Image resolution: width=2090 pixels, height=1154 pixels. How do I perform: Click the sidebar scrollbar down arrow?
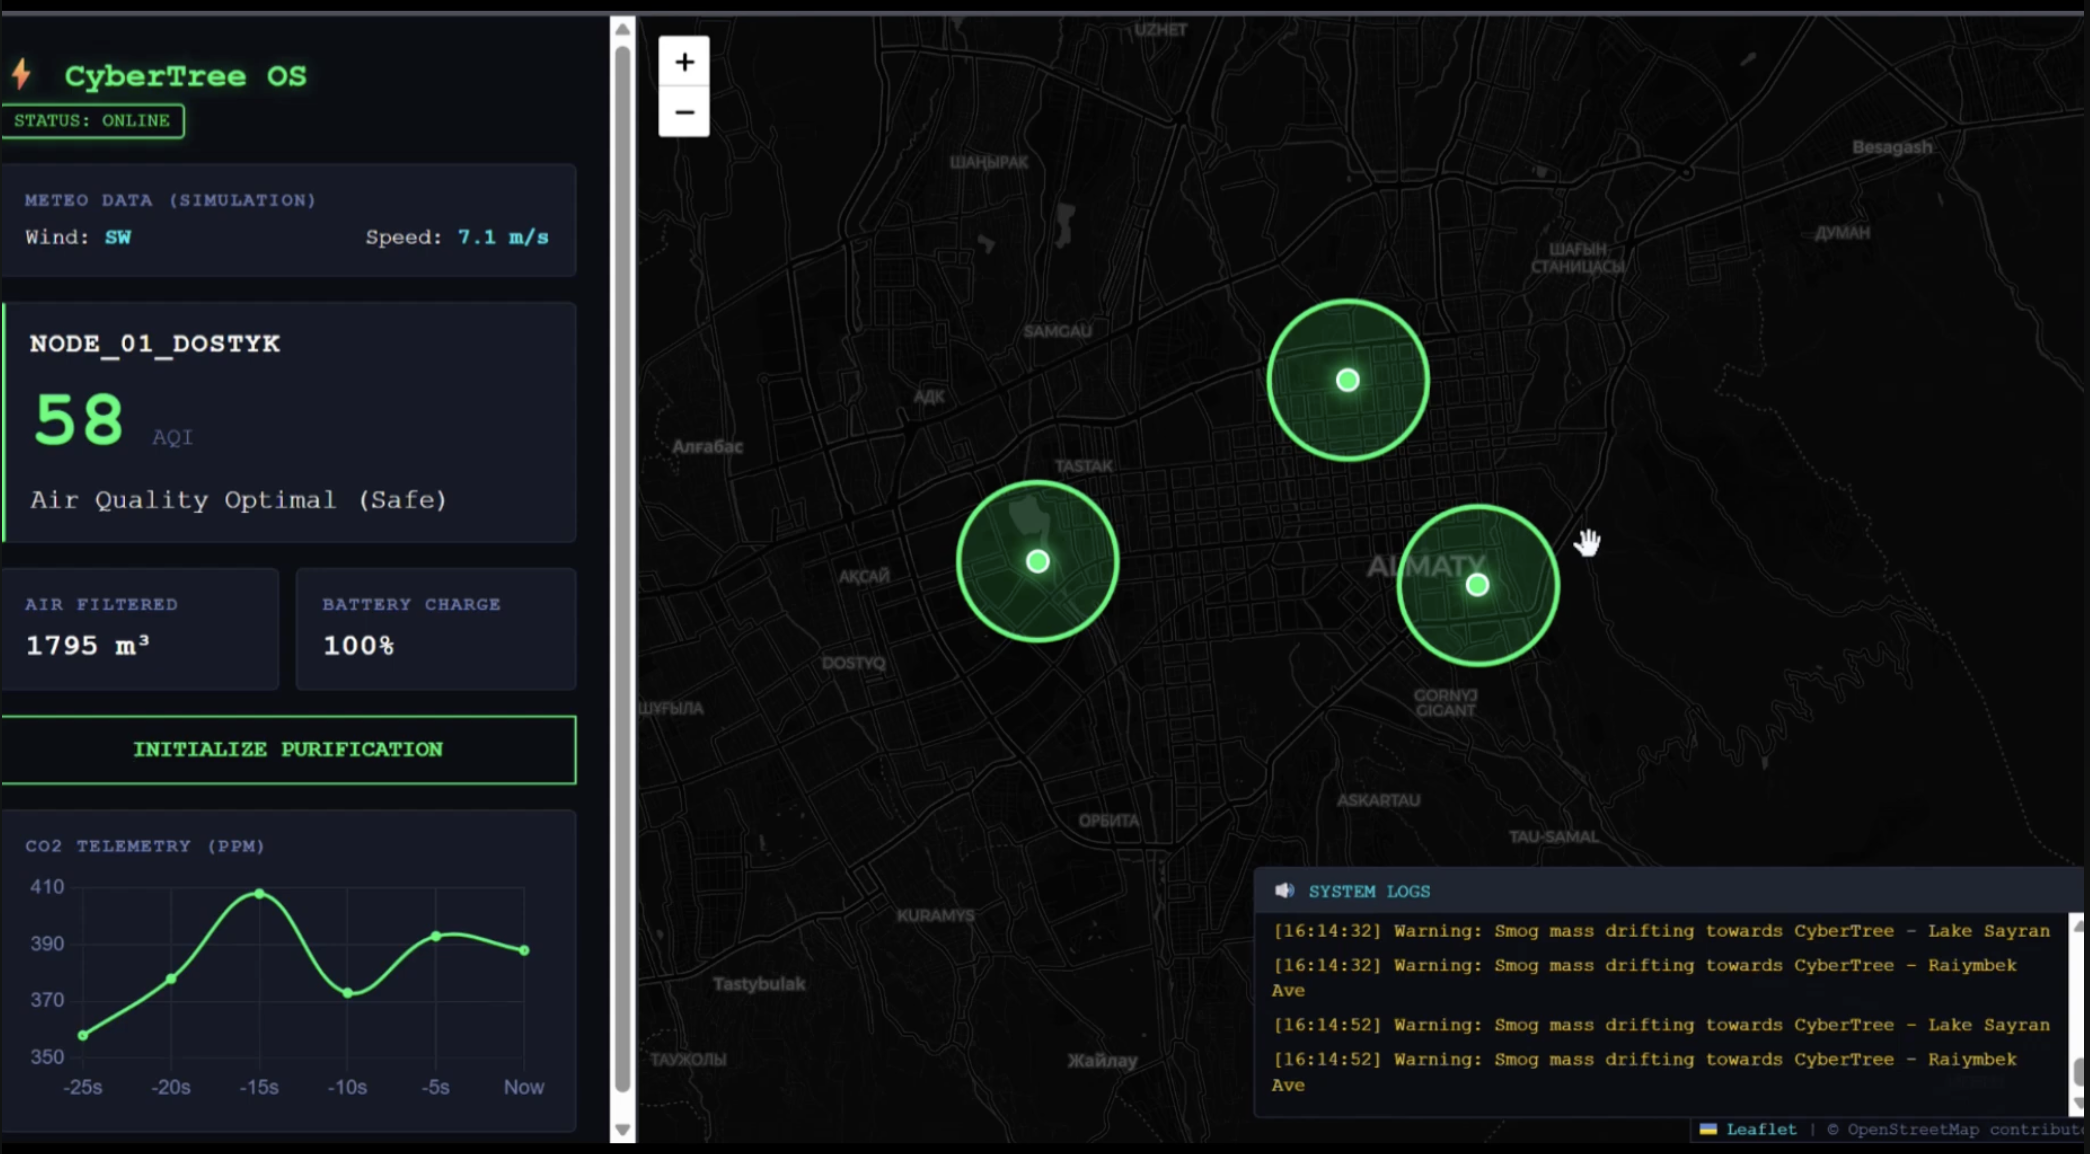[x=622, y=1130]
